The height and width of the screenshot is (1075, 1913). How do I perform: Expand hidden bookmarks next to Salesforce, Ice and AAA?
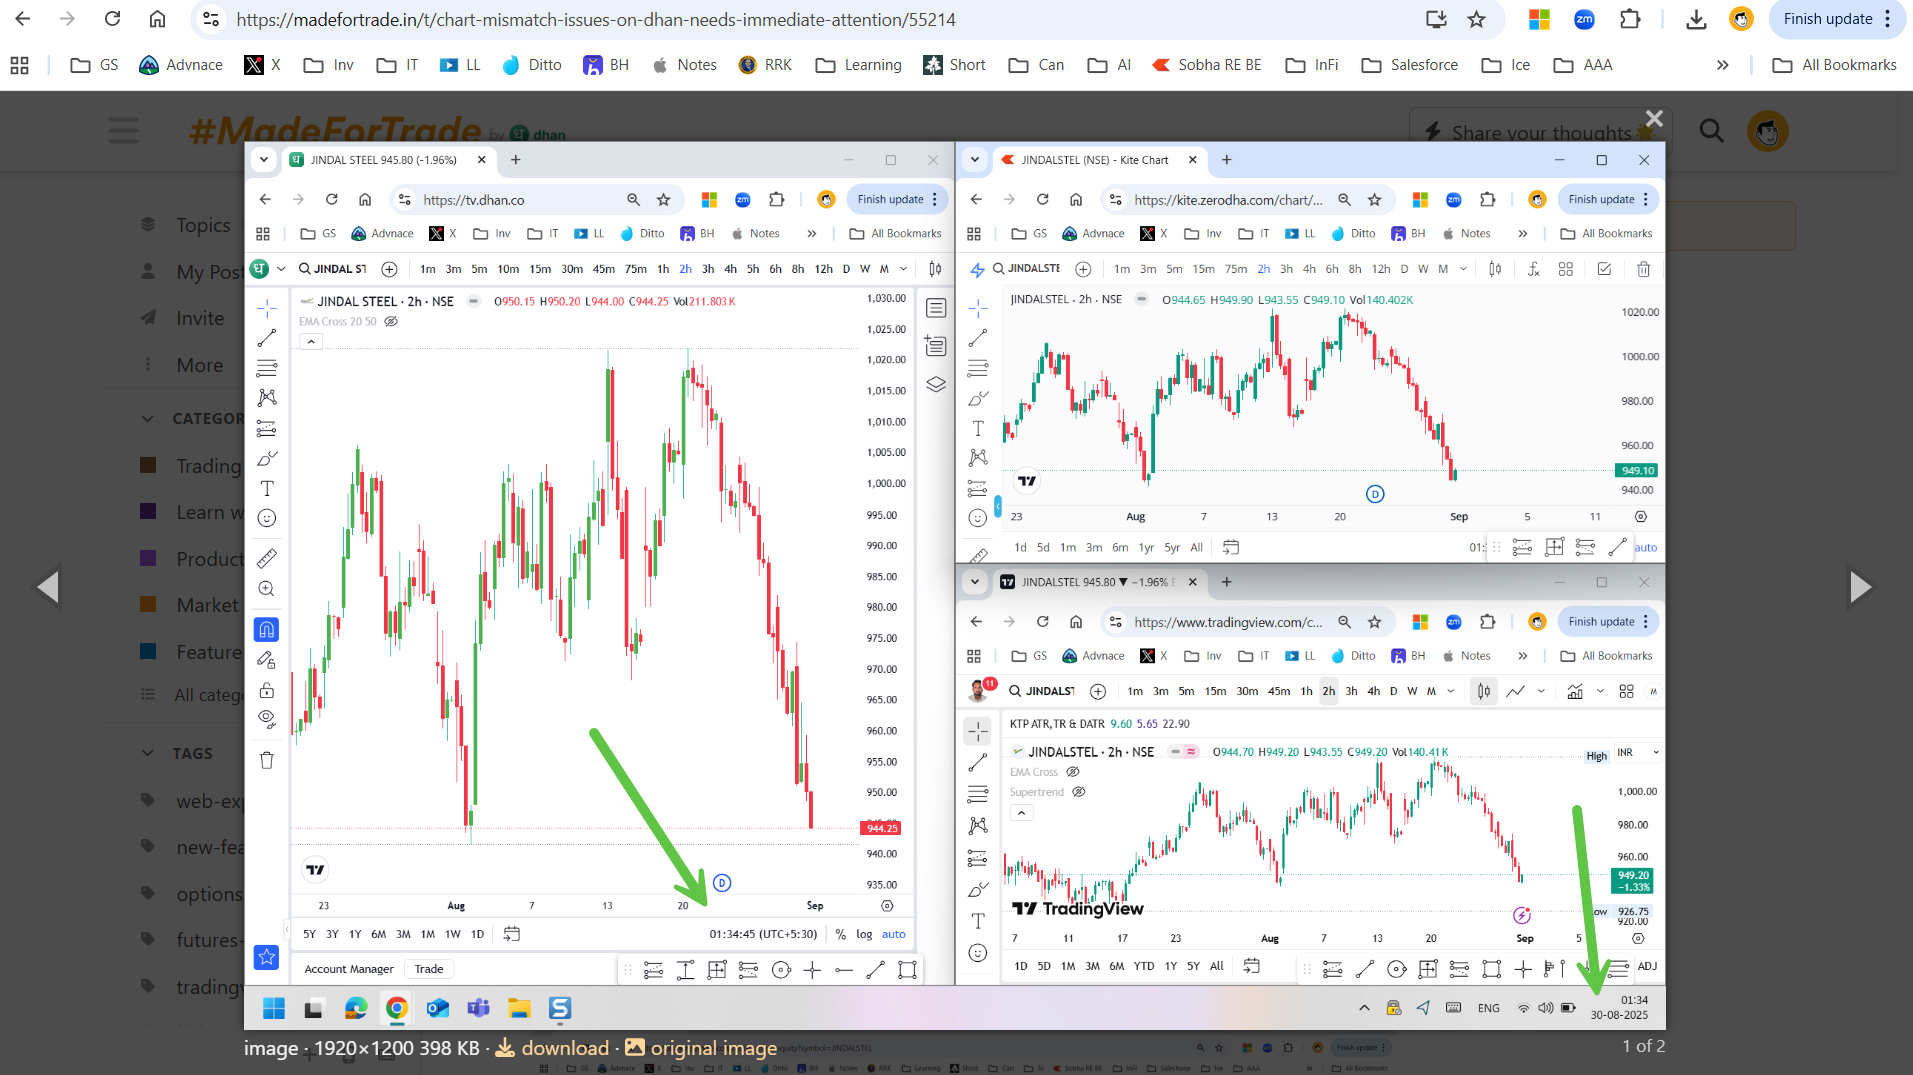pyautogui.click(x=1722, y=65)
